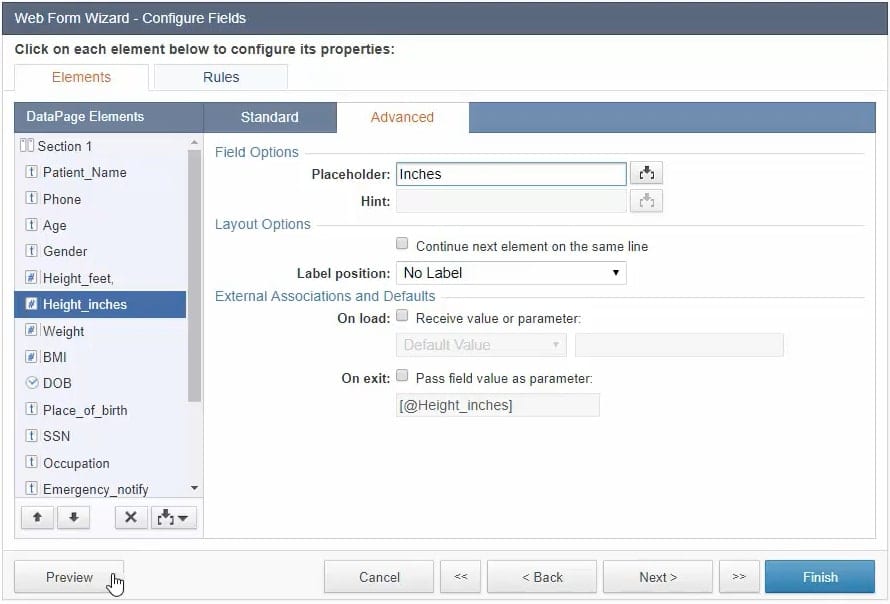
Task: Click insert parameter icon beside Hint
Action: click(647, 201)
